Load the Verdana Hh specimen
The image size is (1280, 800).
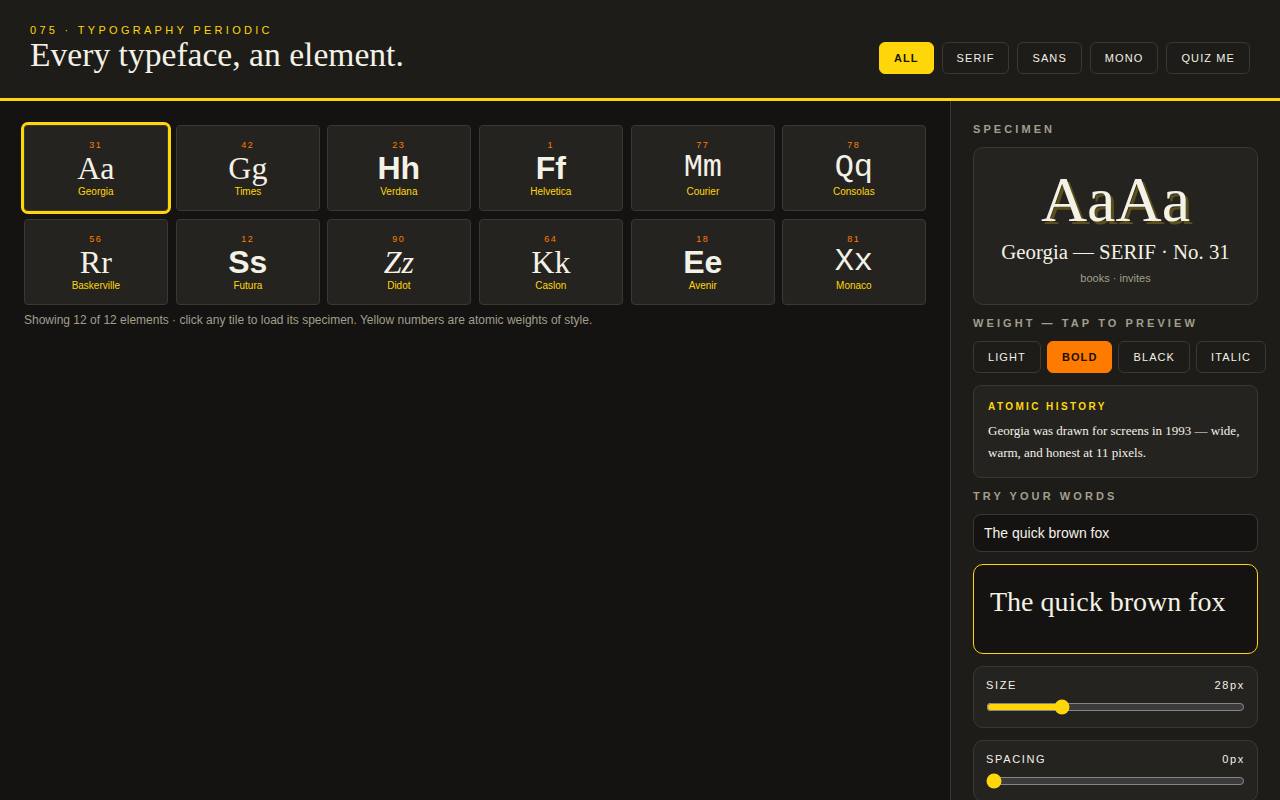tap(399, 168)
